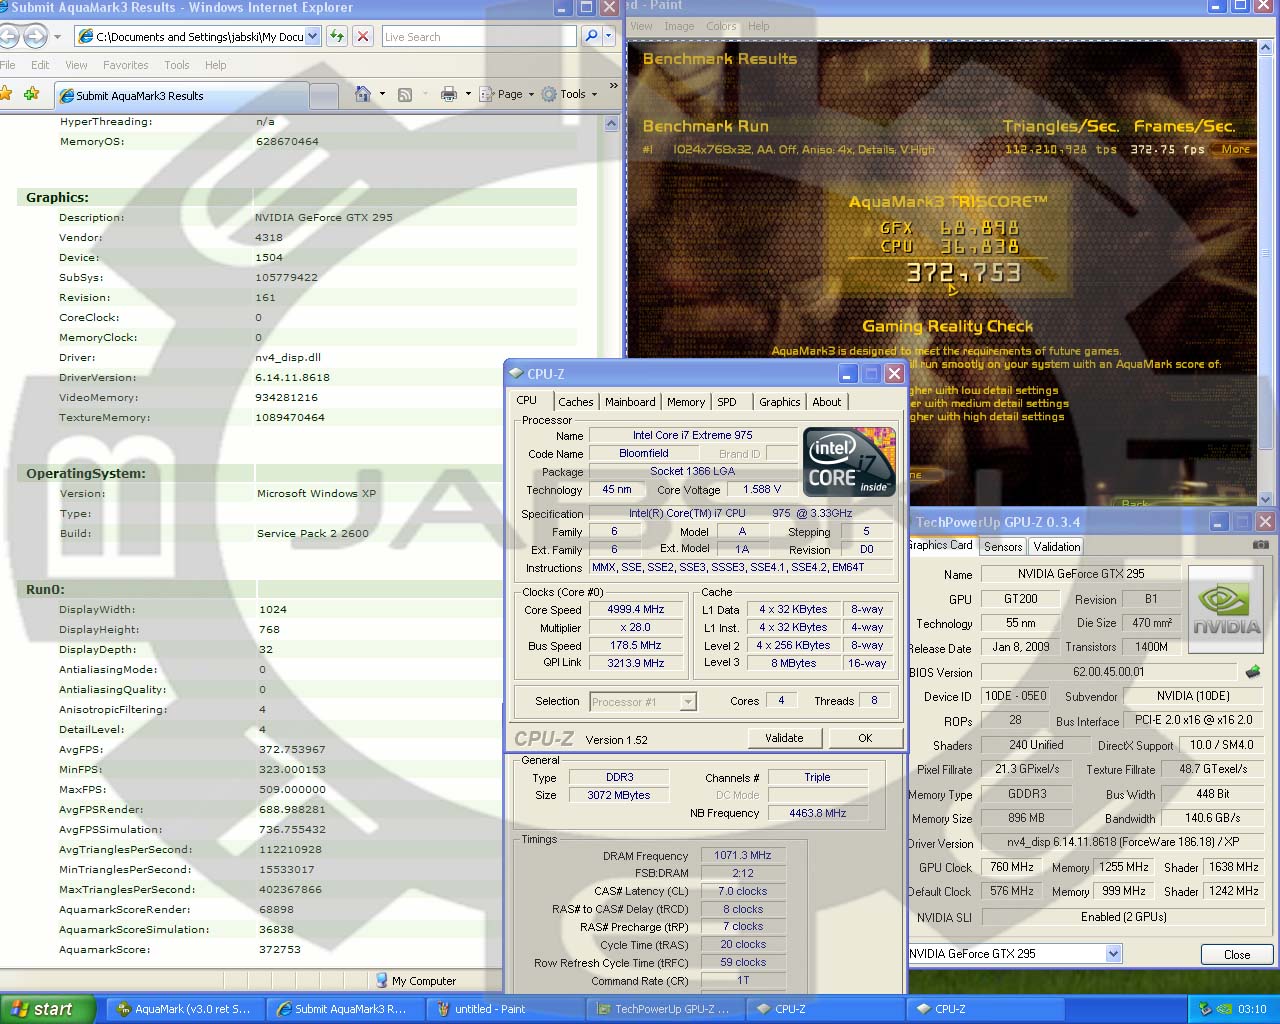The image size is (1280, 1024).
Task: Open the recent pages dropdown next to Forward
Action: [x=57, y=37]
